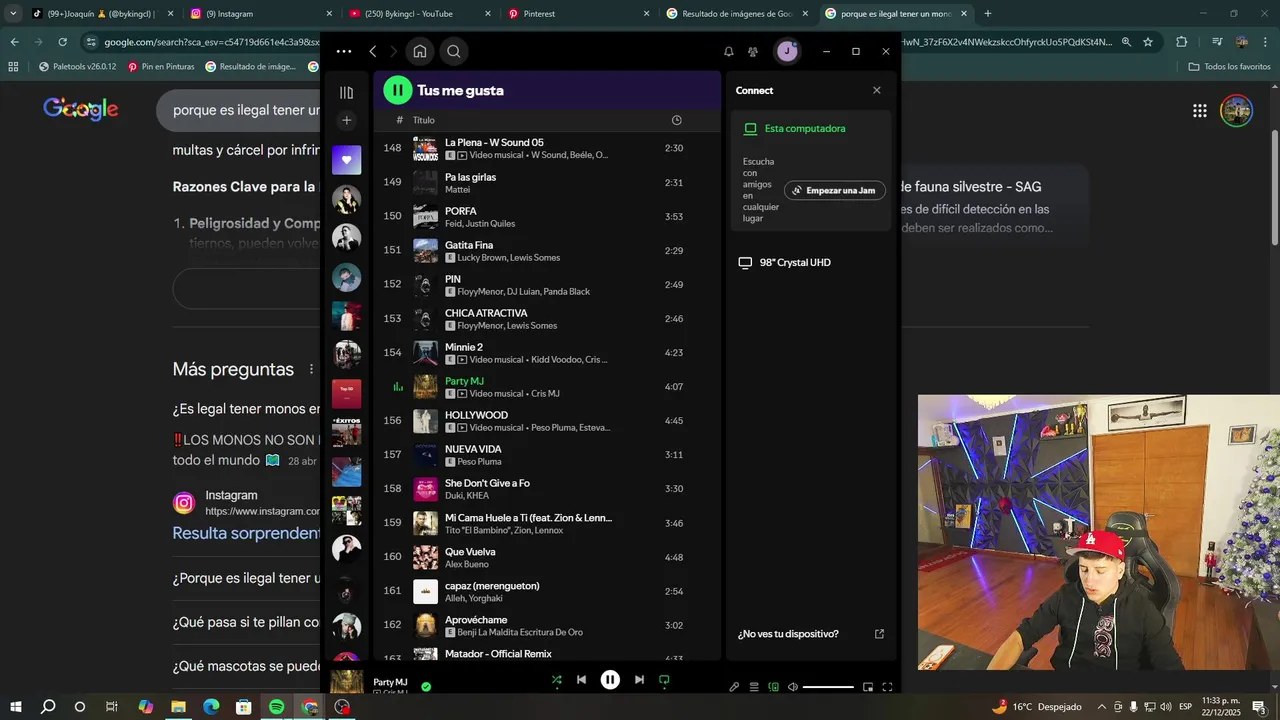Image resolution: width=1280 pixels, height=720 pixels.
Task: Open File Explorer from taskbar
Action: point(179,707)
